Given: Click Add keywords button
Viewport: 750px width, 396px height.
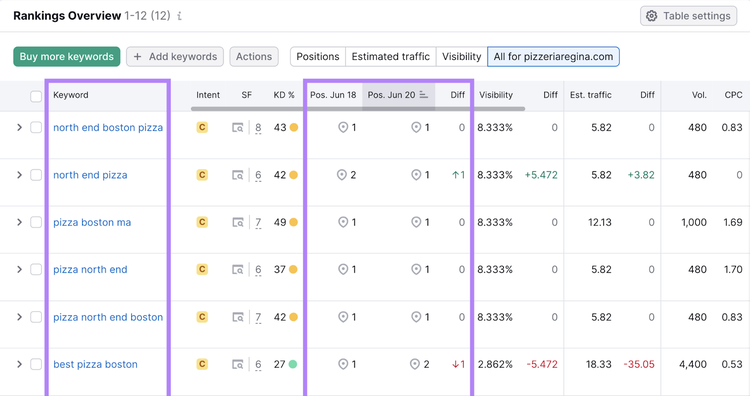Looking at the screenshot, I should (175, 56).
